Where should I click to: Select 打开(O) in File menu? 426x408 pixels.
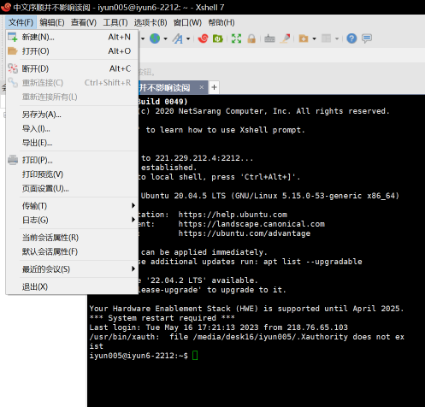72,51
